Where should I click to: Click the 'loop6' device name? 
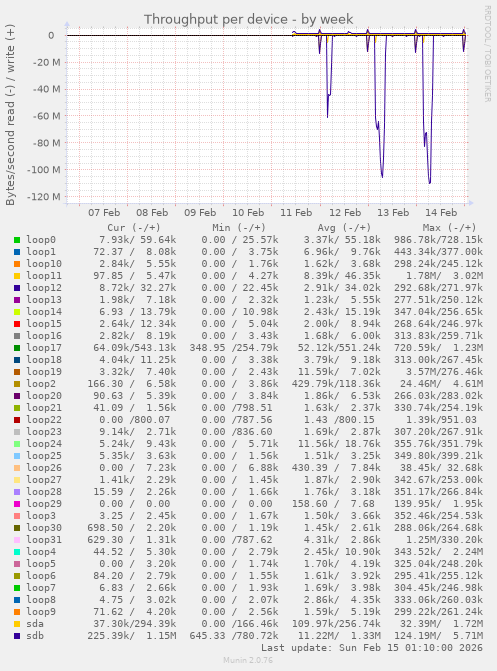pos(41,576)
